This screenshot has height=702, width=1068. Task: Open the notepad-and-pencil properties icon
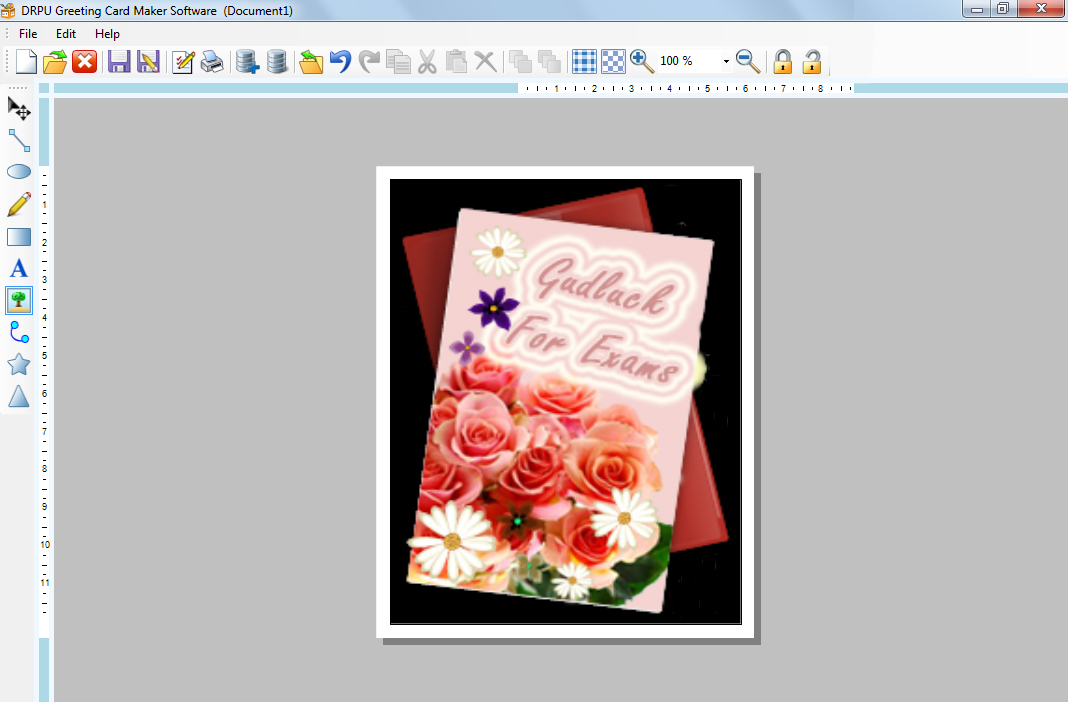point(183,61)
